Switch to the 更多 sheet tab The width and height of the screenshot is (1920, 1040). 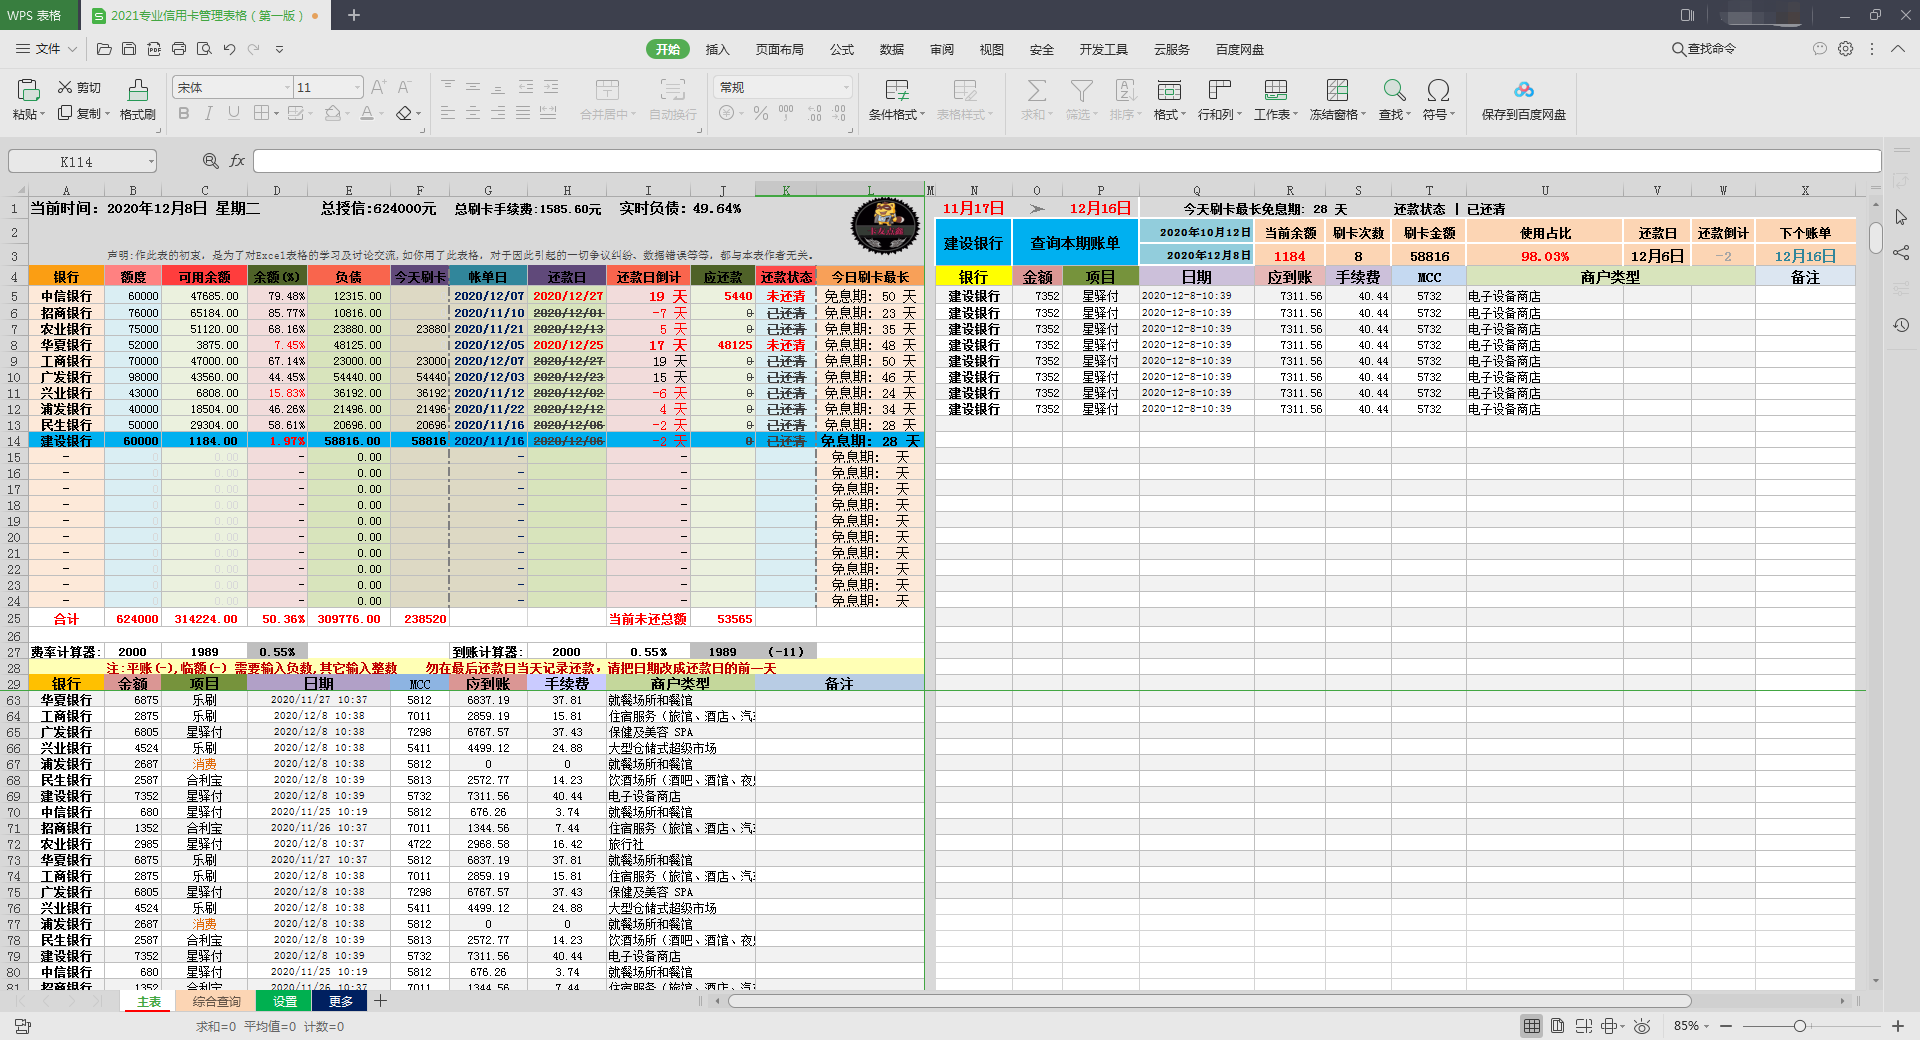coord(340,1001)
